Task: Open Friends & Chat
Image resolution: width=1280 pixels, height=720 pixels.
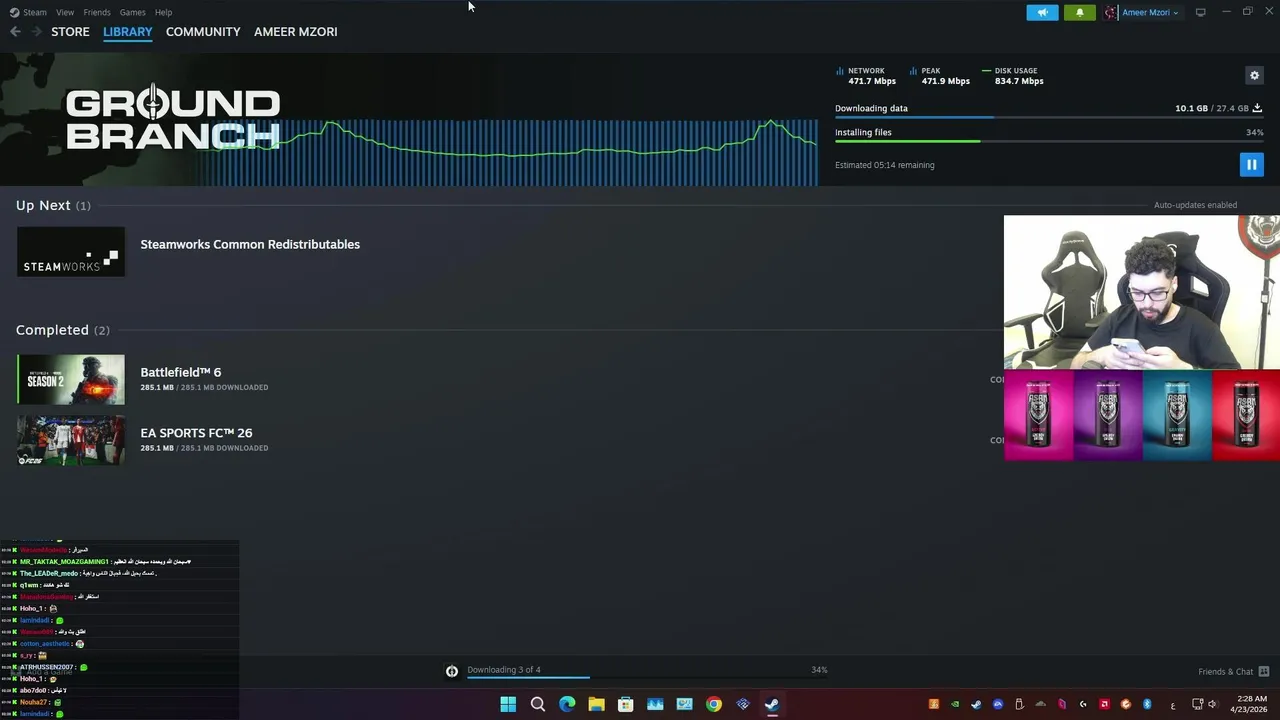Action: pos(1233,671)
